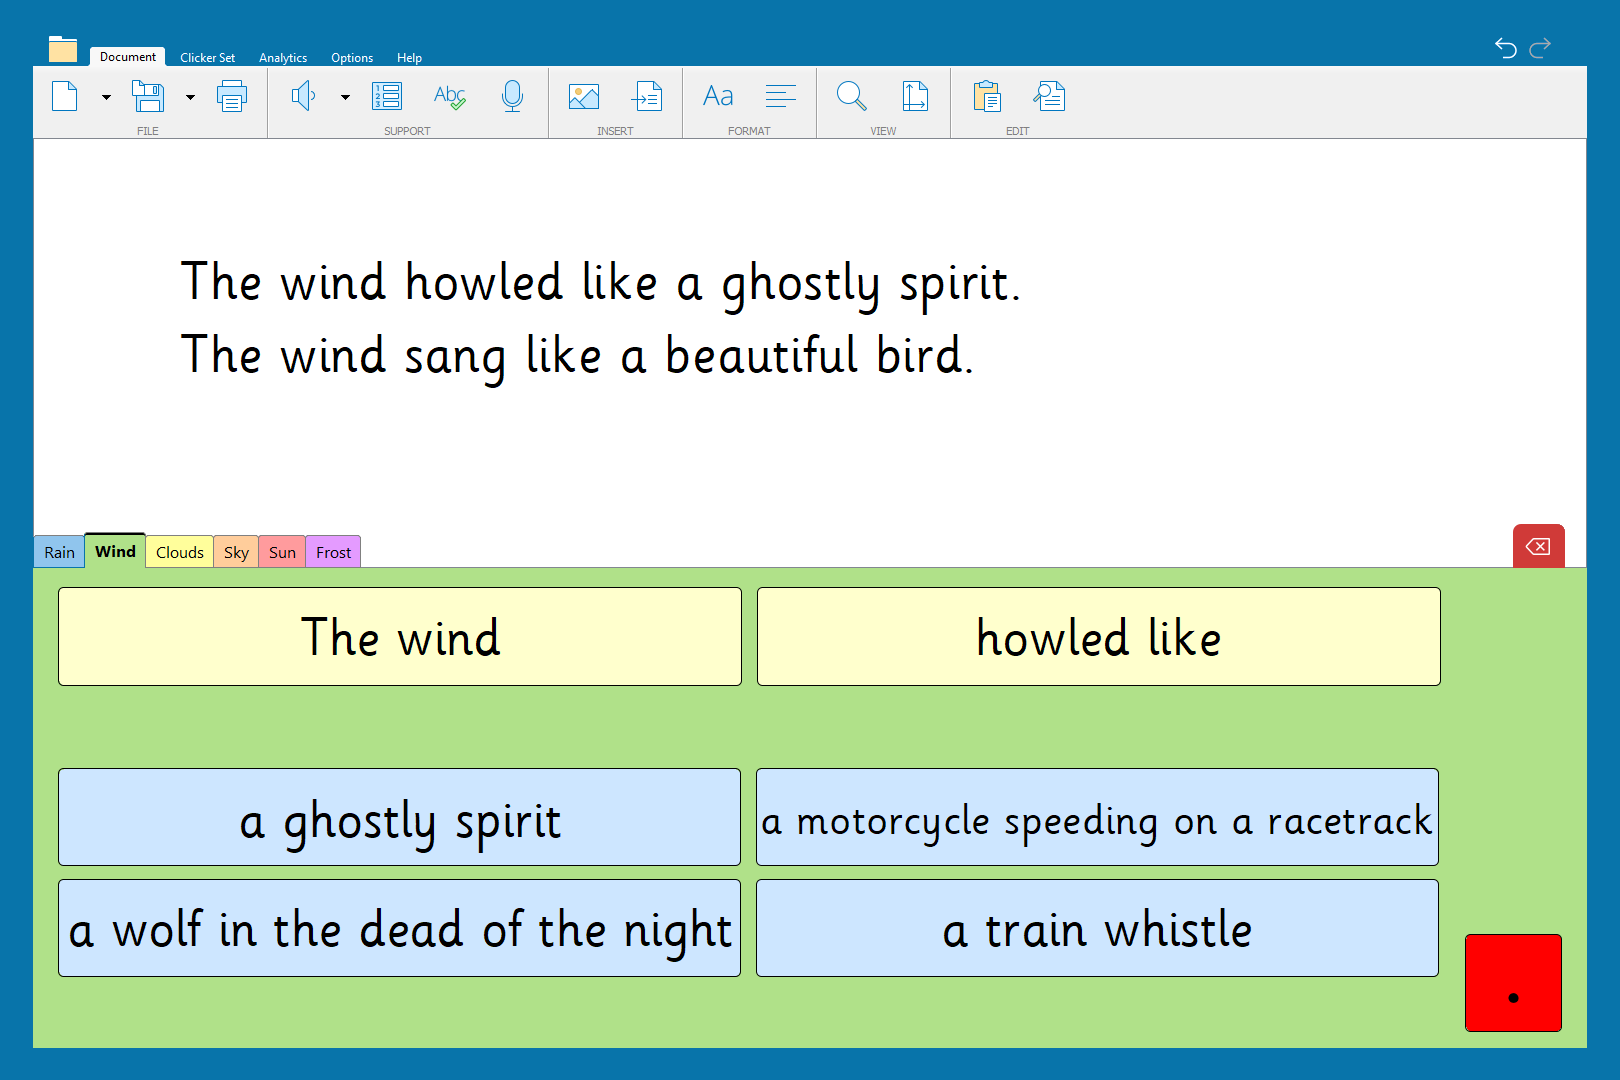
Task: Expand the speech options dropdown arrow
Action: pos(345,98)
